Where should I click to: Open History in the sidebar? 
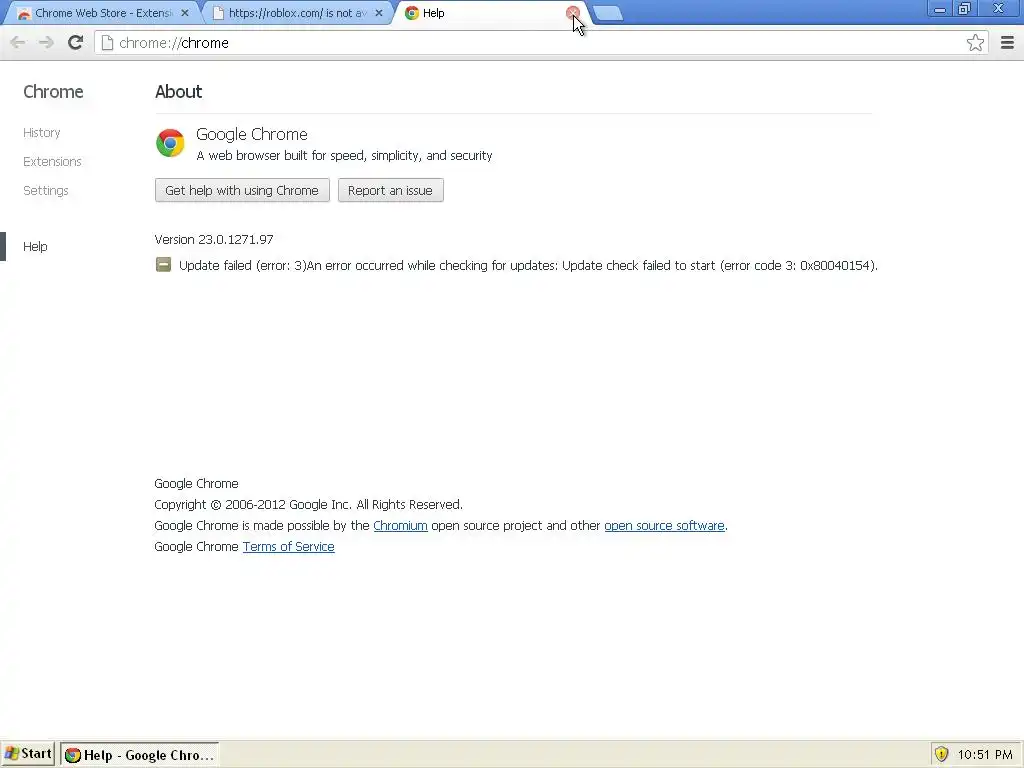[42, 133]
